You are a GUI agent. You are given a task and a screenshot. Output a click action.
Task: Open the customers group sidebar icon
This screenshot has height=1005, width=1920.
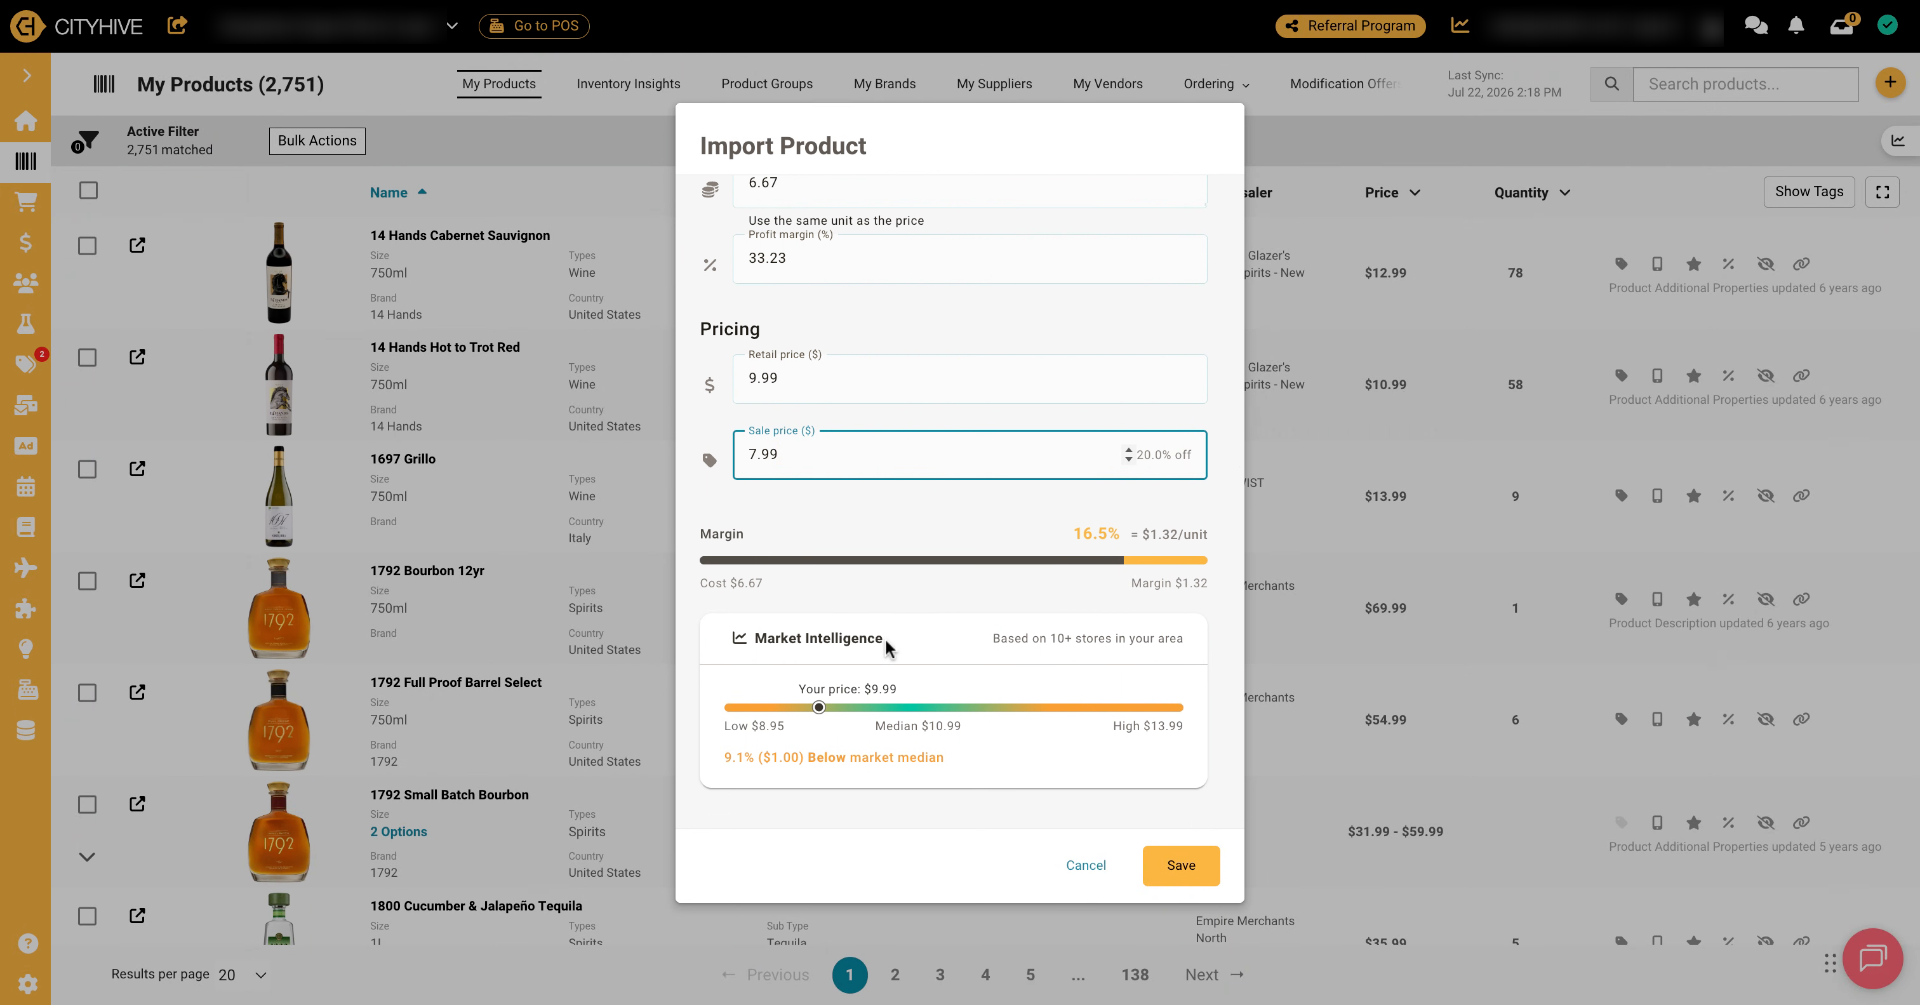[26, 282]
